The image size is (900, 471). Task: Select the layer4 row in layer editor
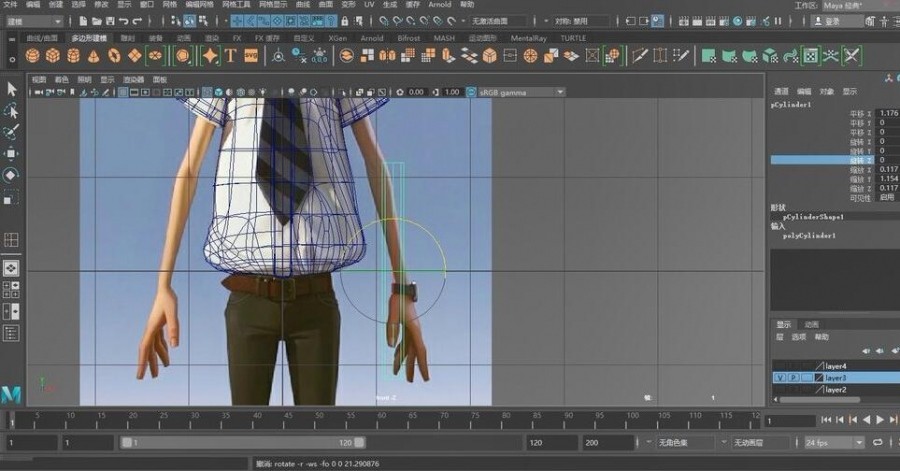(835, 366)
